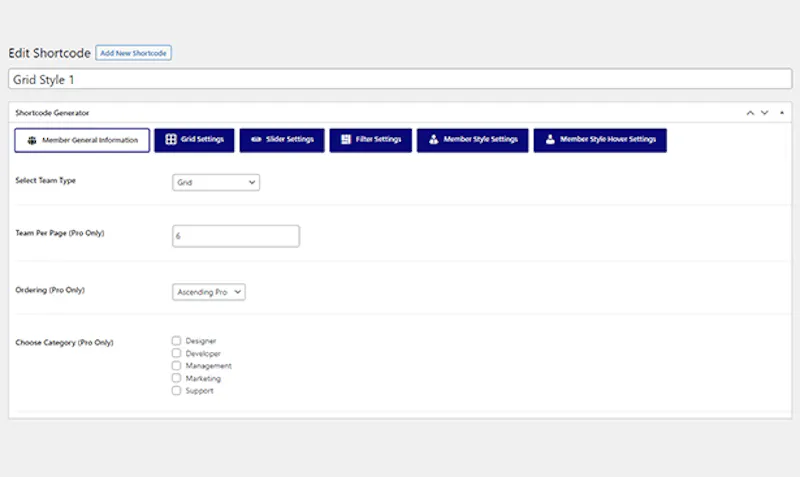Collapse the Shortcode Generator panel via triangle toggle

(782, 113)
